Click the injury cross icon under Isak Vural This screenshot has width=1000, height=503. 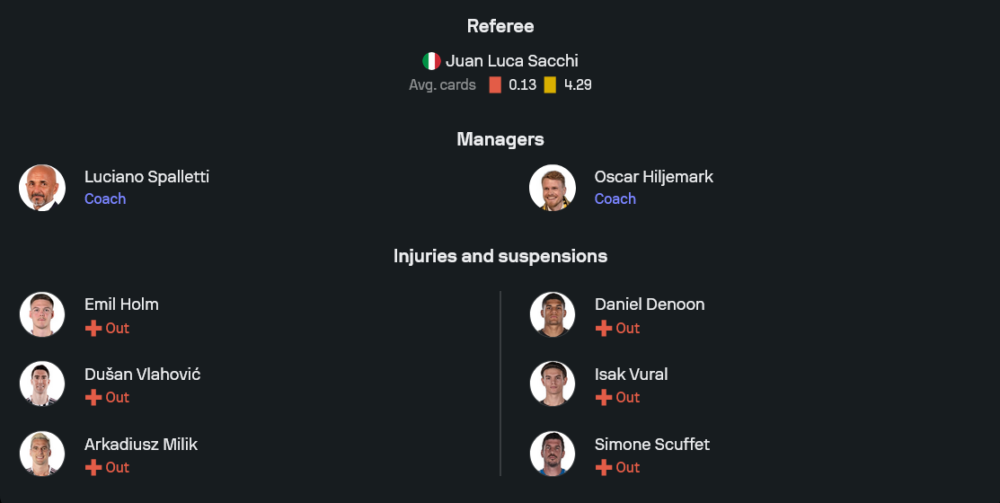click(x=603, y=397)
